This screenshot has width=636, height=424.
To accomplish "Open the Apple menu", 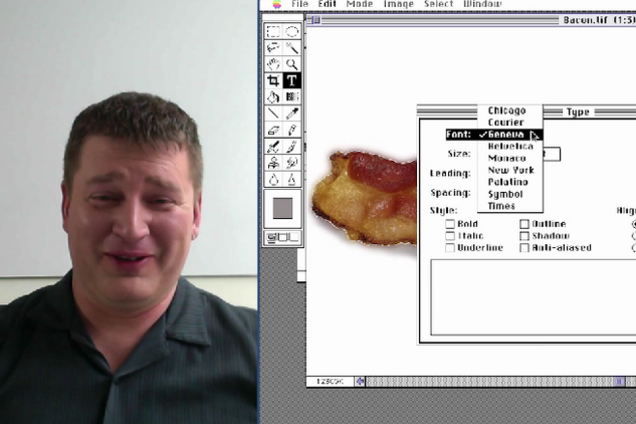I will [x=275, y=5].
